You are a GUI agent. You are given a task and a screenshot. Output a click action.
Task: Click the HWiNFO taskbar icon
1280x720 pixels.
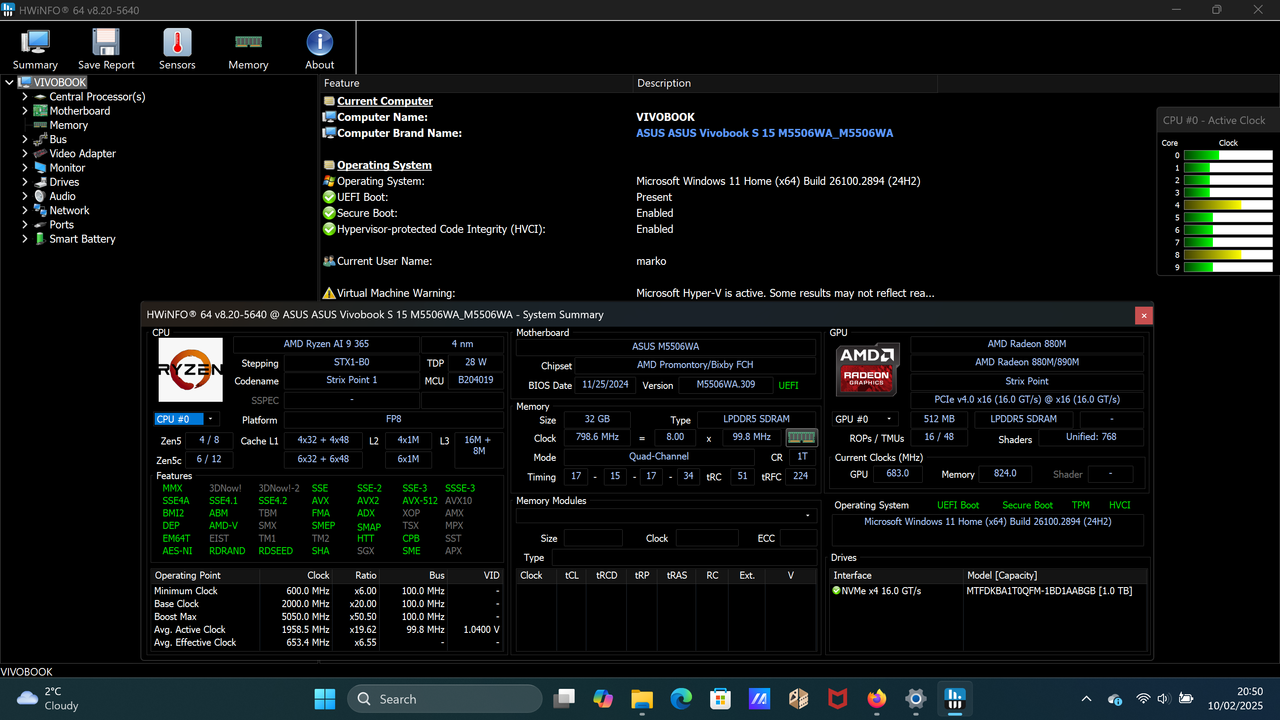954,698
